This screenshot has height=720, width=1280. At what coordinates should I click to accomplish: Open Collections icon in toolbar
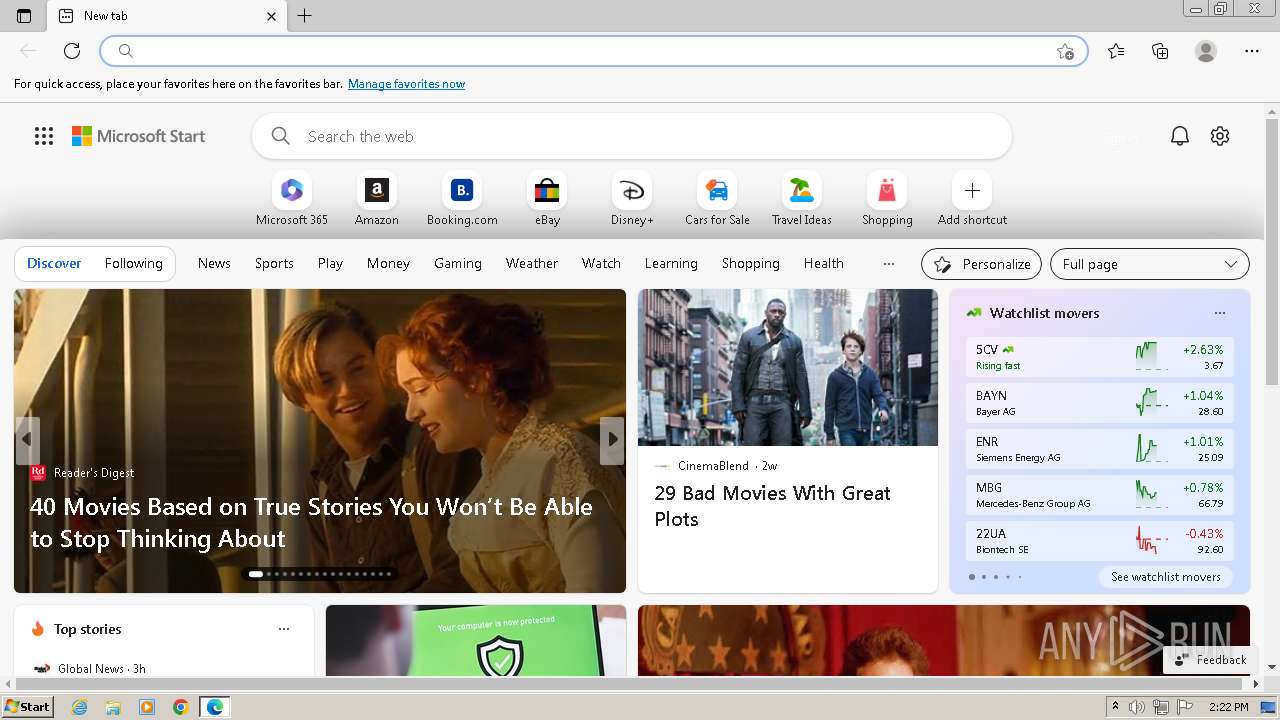tap(1160, 51)
